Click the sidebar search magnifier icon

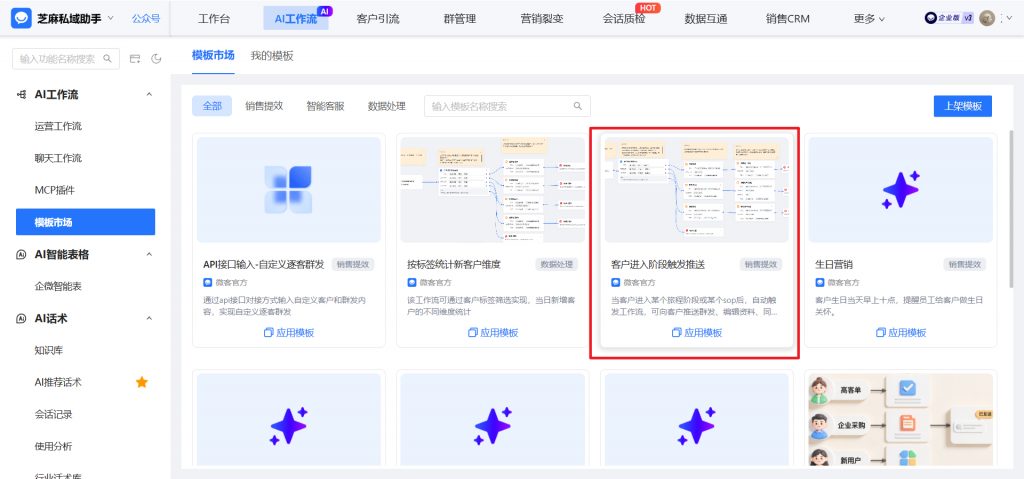coord(108,59)
